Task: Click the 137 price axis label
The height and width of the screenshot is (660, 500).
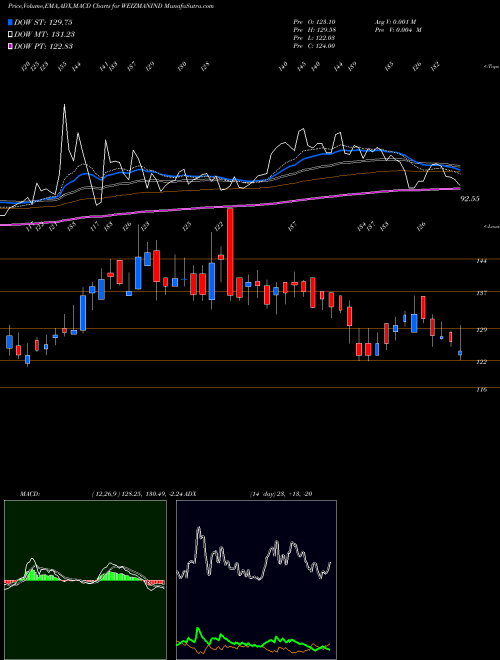Action: click(481, 293)
